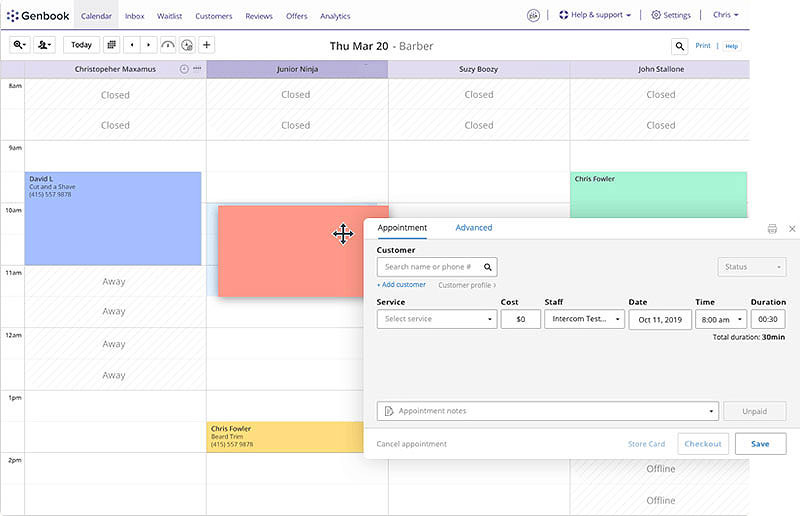
Task: Switch to the Calendar tab
Action: pos(96,16)
